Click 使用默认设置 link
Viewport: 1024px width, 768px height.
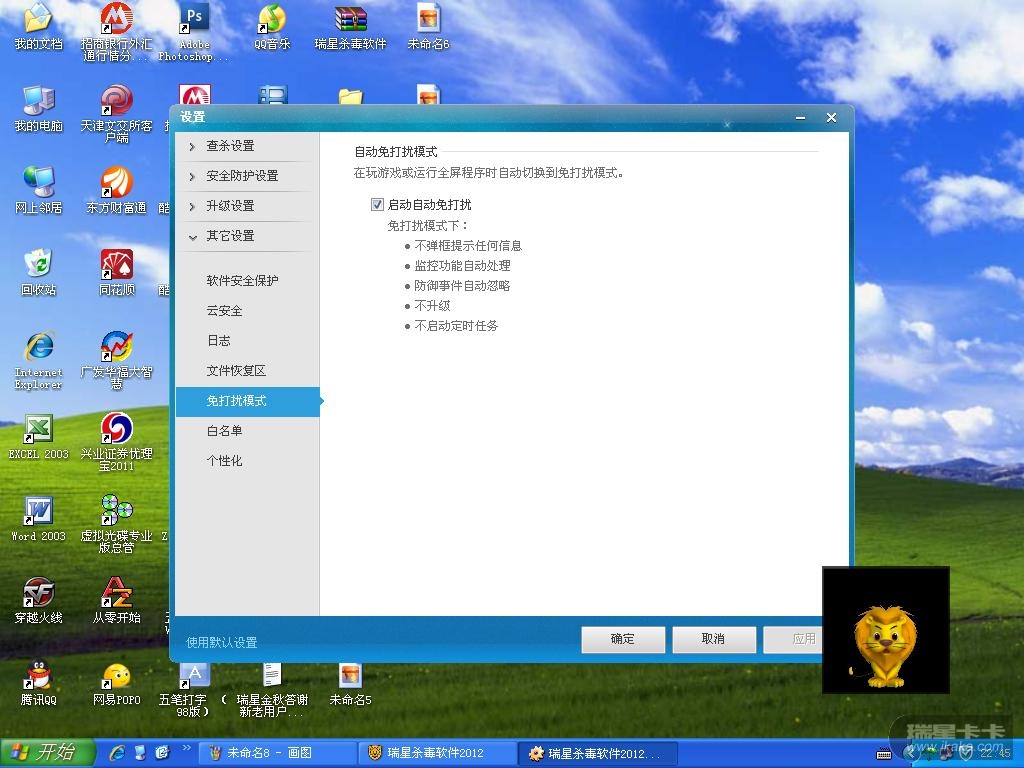(221, 643)
